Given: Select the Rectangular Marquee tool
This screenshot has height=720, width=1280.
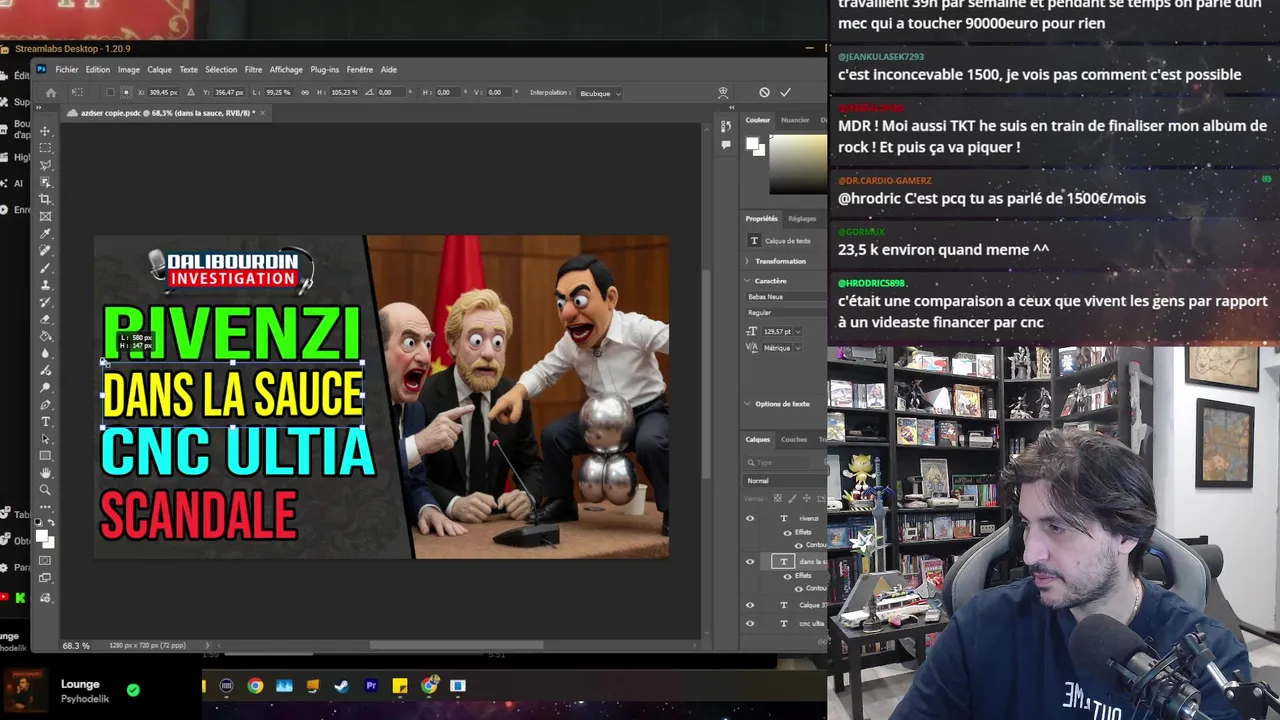Looking at the screenshot, I should [x=45, y=148].
